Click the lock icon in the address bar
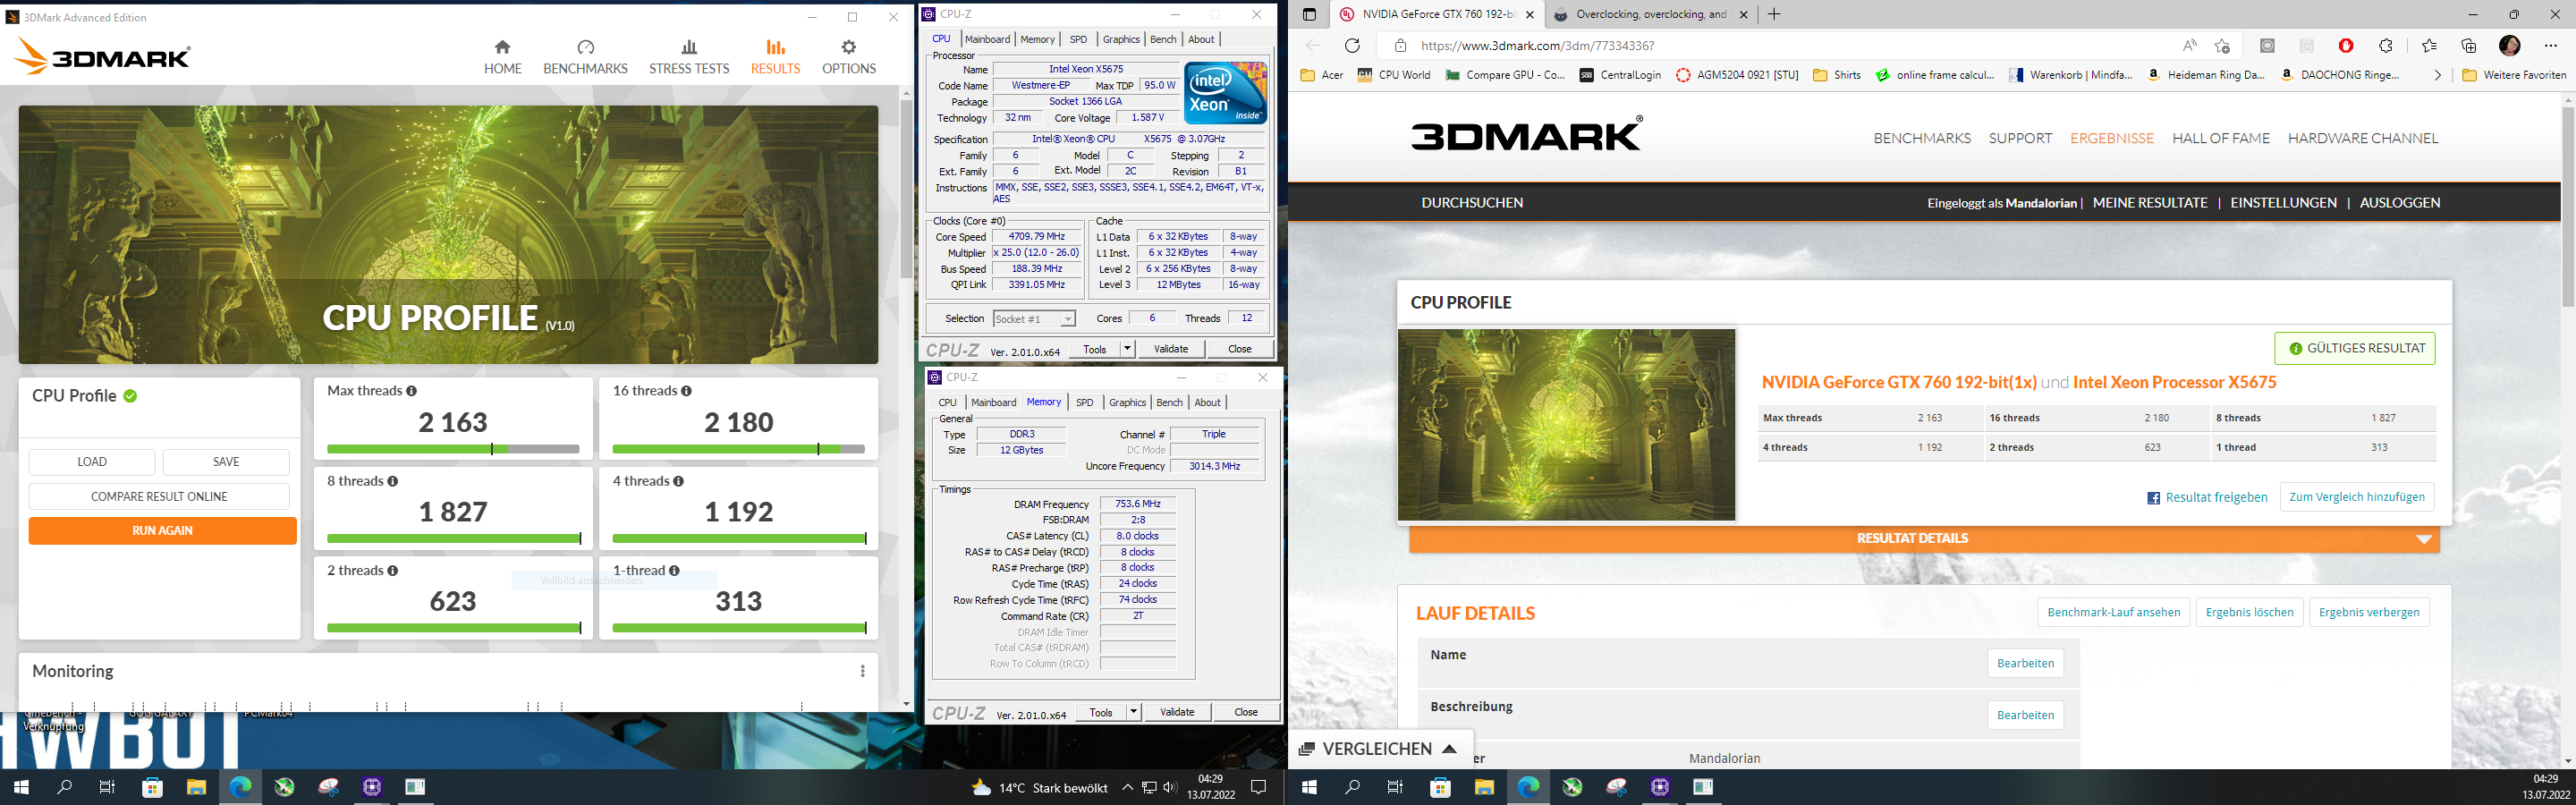The width and height of the screenshot is (2576, 805). click(x=1400, y=46)
